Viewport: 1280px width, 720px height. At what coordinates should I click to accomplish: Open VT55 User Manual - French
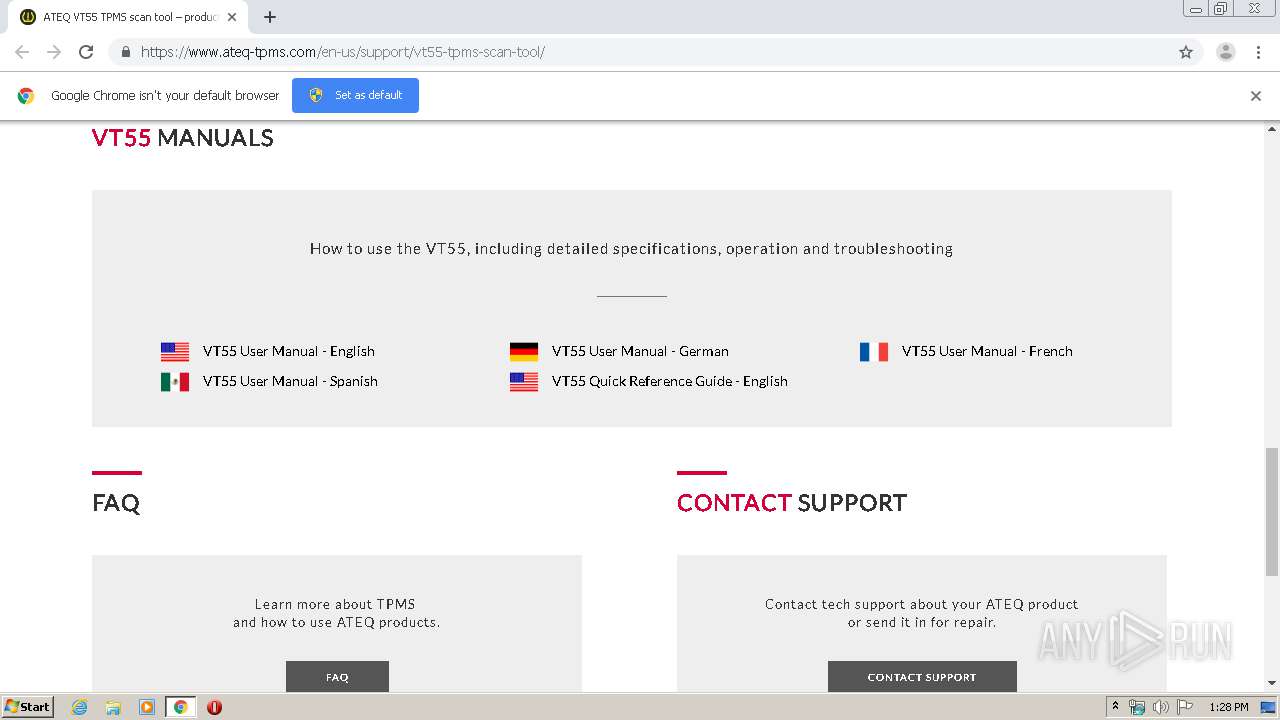click(x=987, y=352)
